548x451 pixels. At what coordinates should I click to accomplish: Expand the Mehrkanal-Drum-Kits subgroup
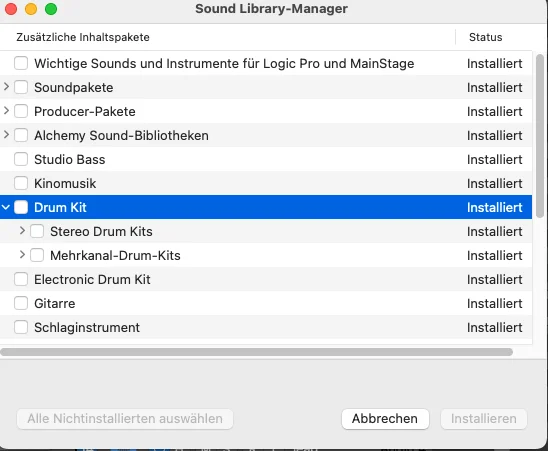click(x=22, y=255)
